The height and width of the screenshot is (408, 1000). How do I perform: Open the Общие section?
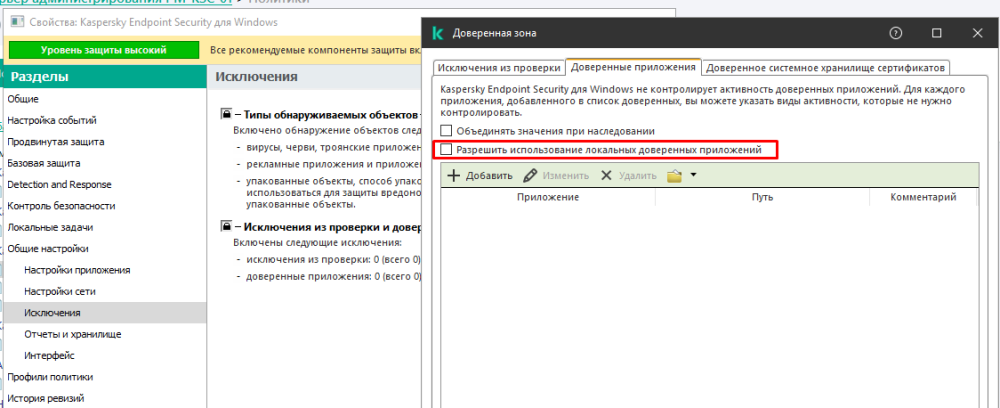(23, 99)
